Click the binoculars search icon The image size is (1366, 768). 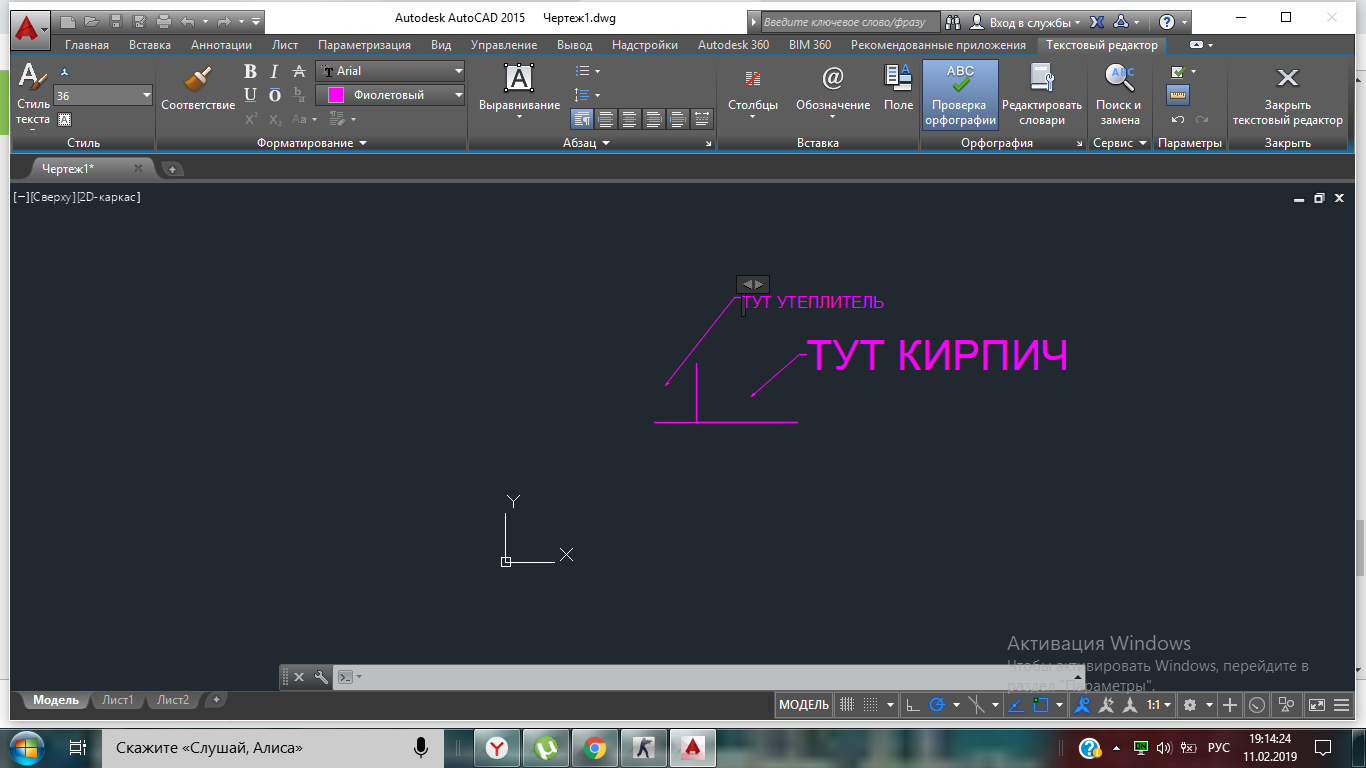[x=953, y=21]
